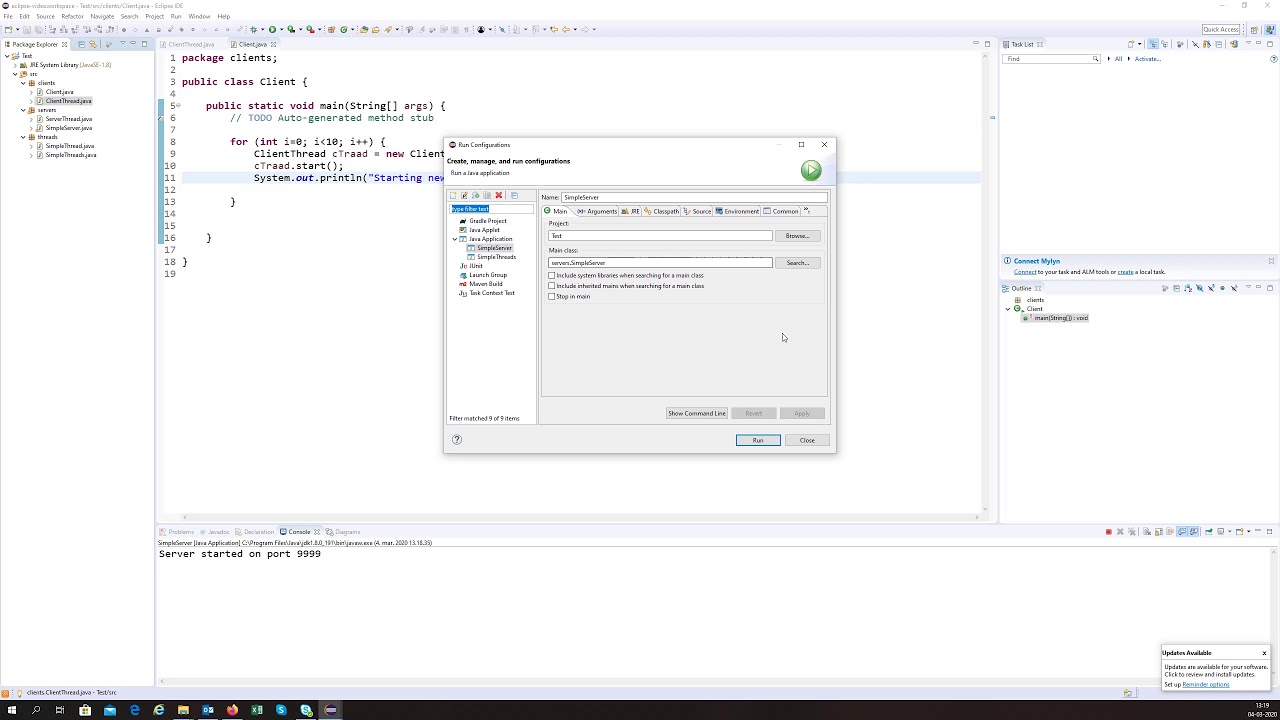Viewport: 1280px width, 720px height.
Task: Click Show Command Line button
Action: click(697, 413)
